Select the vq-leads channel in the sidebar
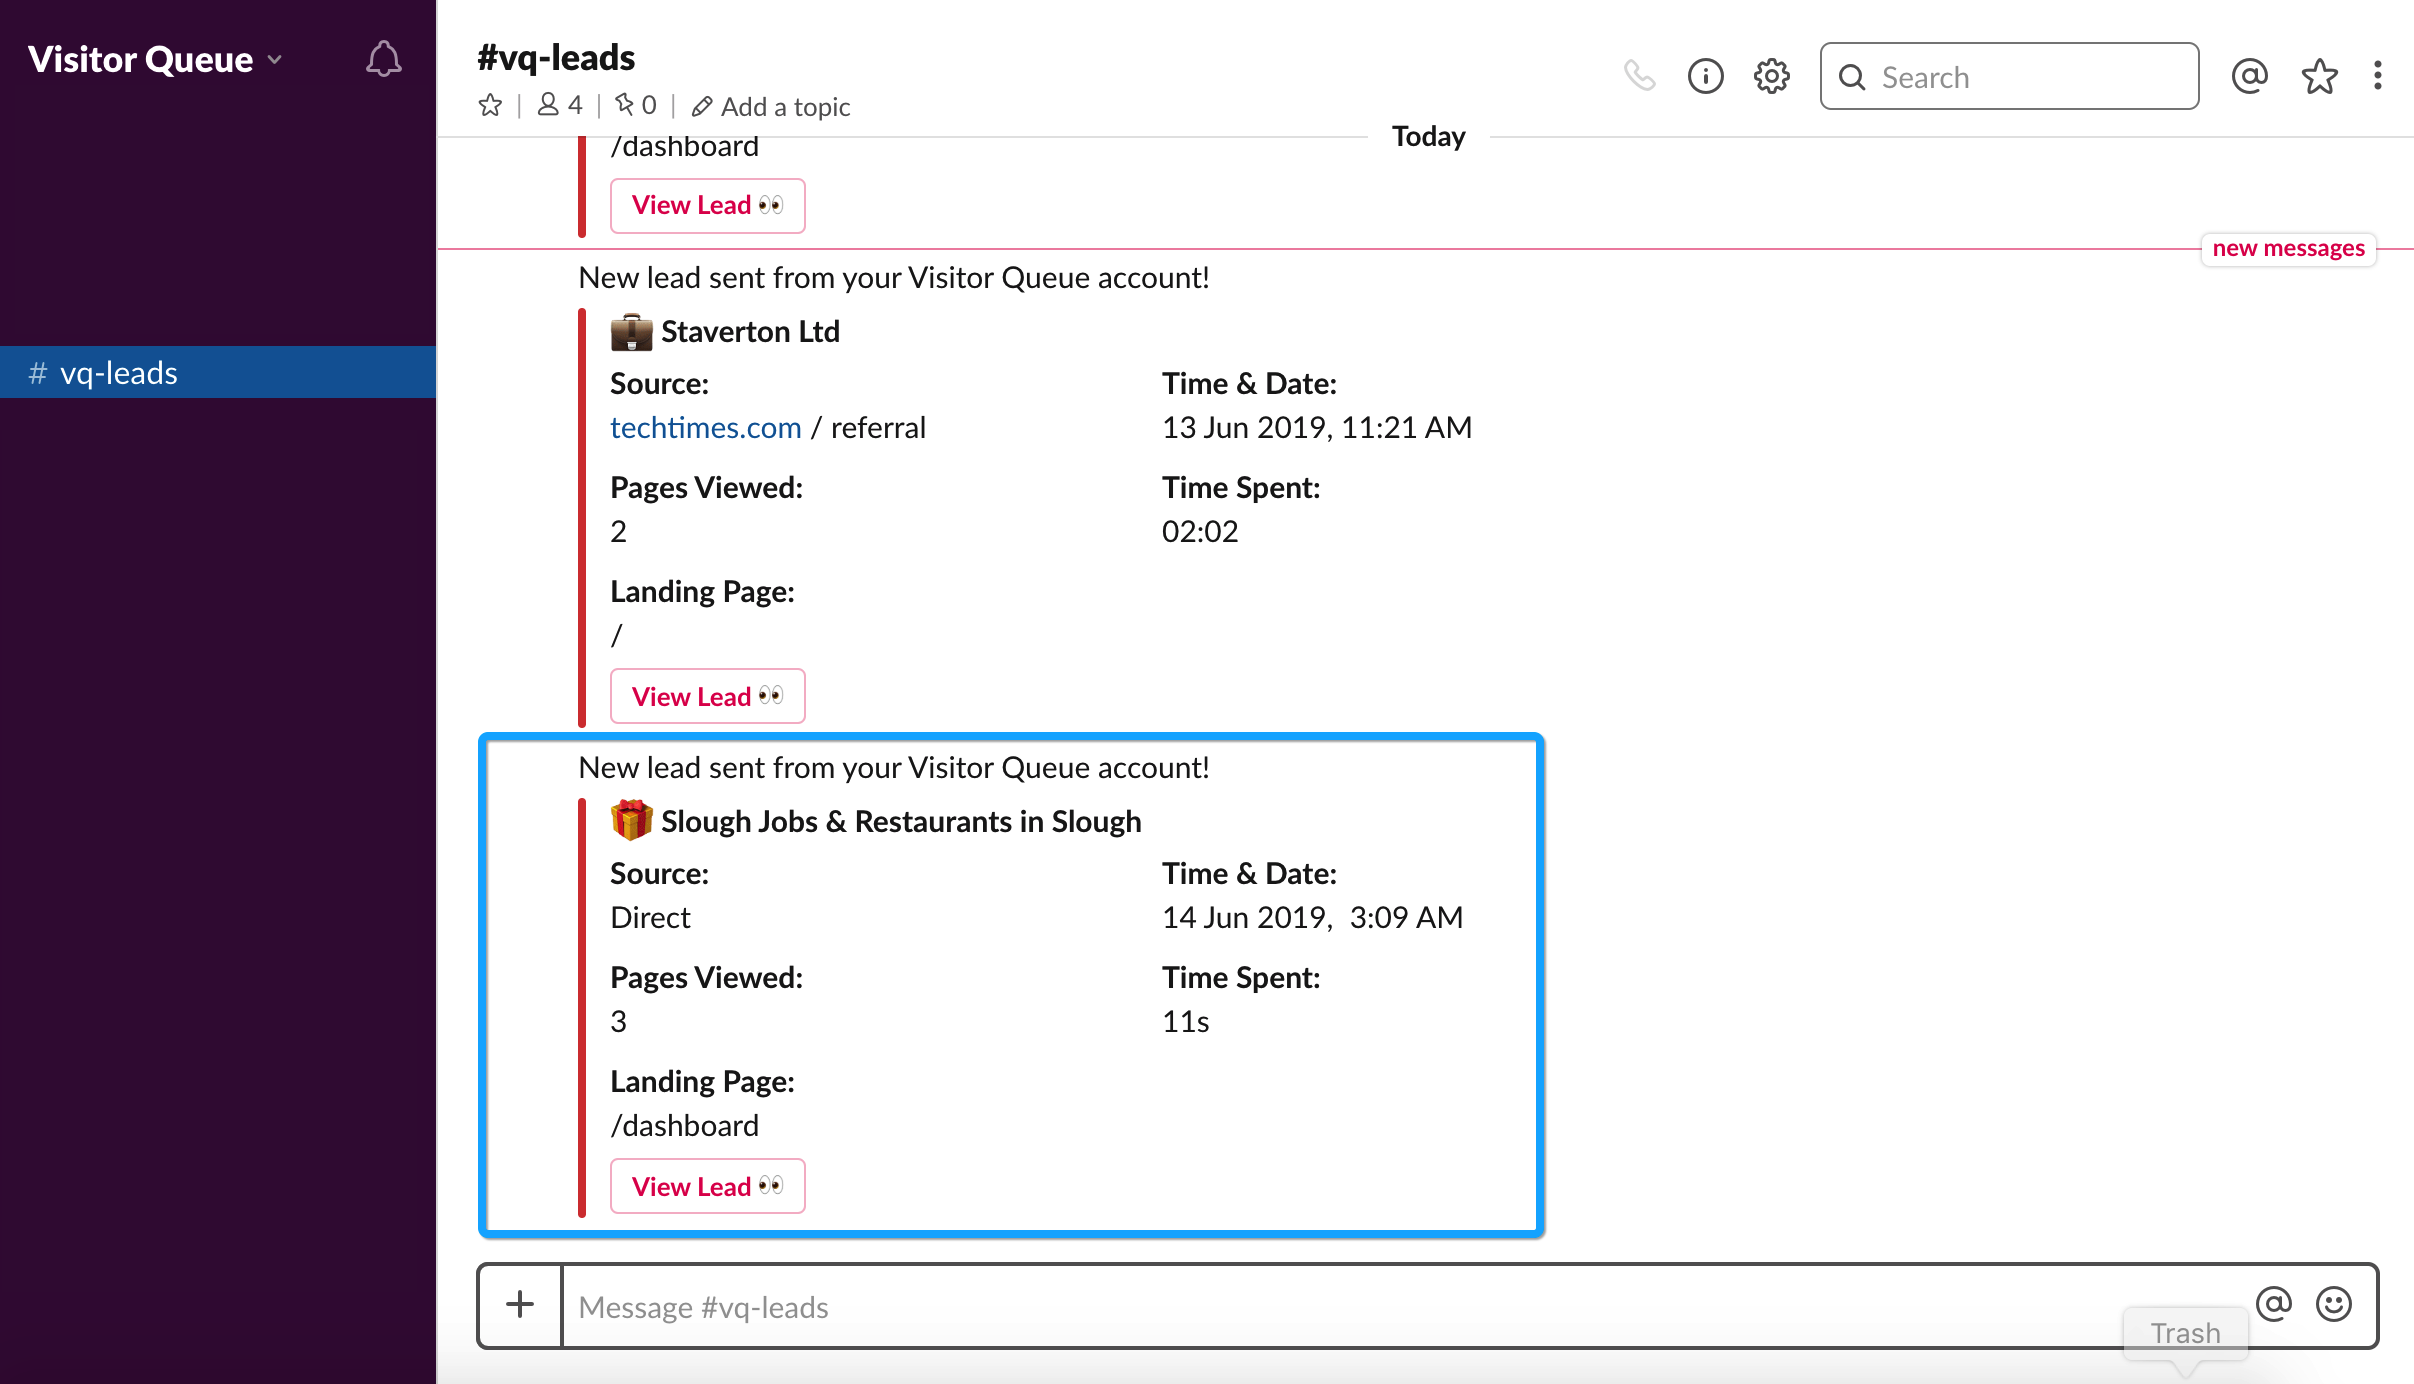This screenshot has width=2414, height=1384. pyautogui.click(x=218, y=372)
